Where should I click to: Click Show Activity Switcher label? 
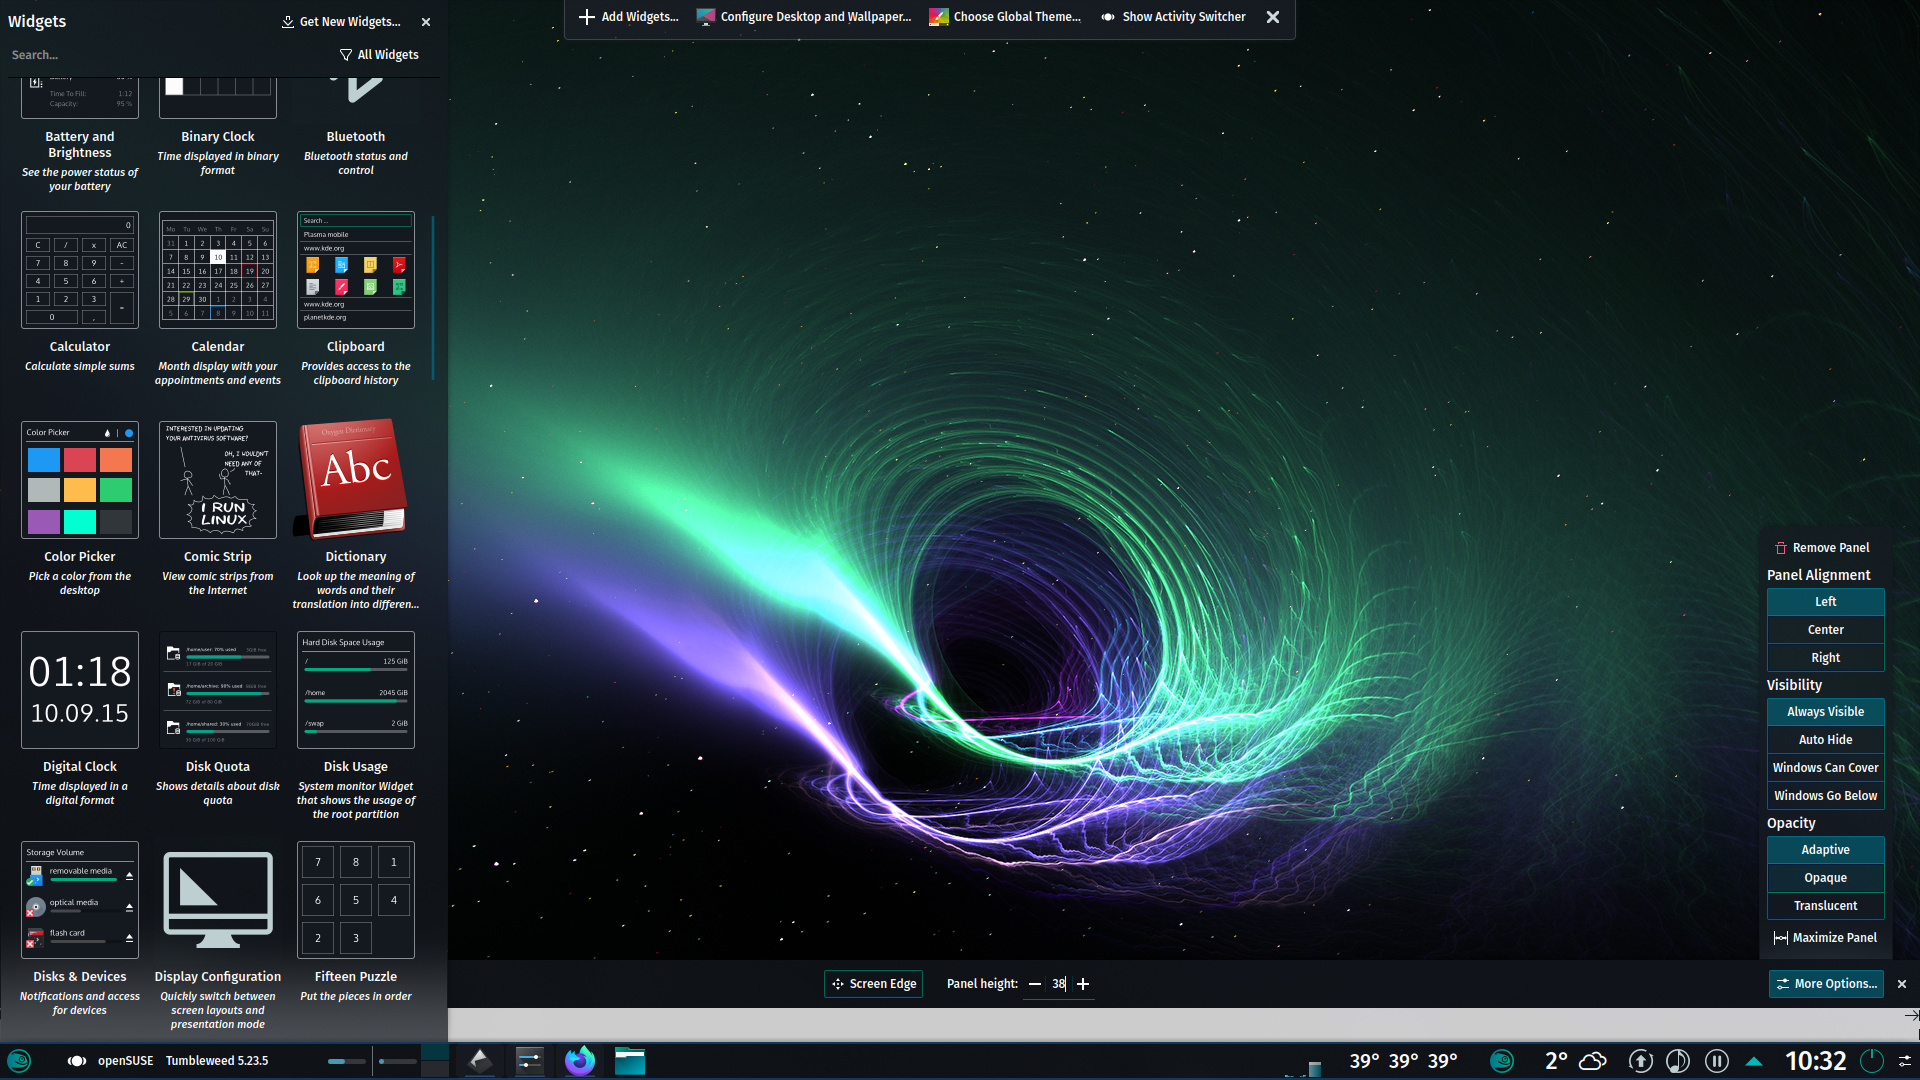click(x=1184, y=17)
